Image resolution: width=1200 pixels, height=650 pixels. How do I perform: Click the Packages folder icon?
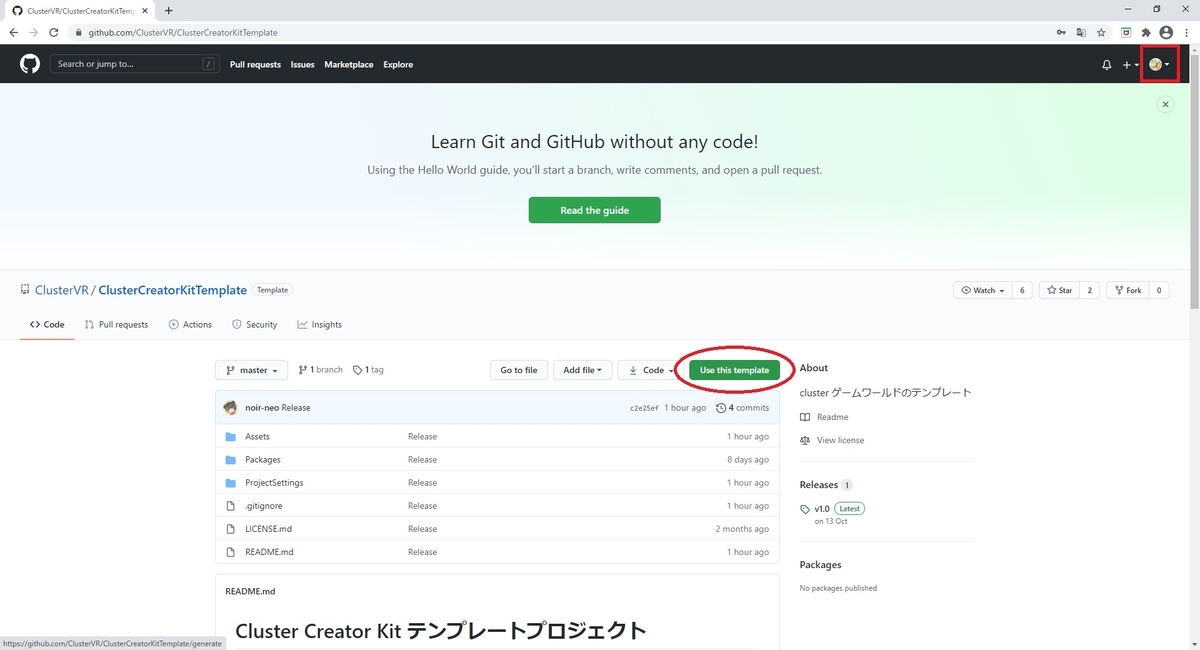231,460
